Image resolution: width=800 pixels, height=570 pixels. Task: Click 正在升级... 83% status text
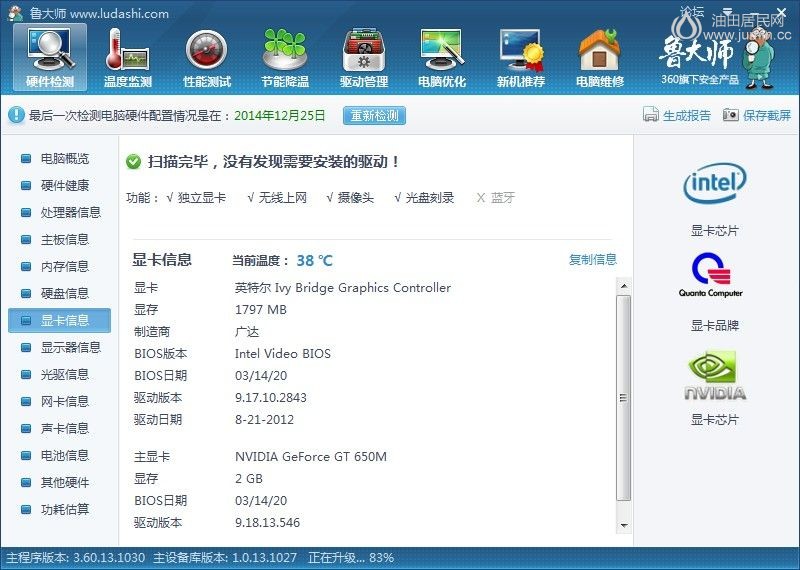(x=351, y=558)
